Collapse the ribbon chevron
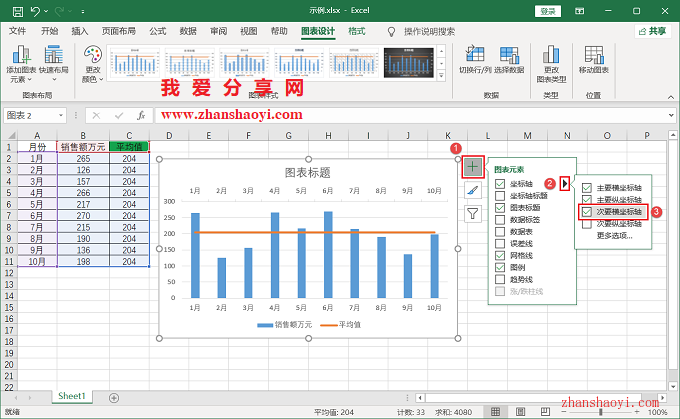The width and height of the screenshot is (680, 419). point(670,97)
